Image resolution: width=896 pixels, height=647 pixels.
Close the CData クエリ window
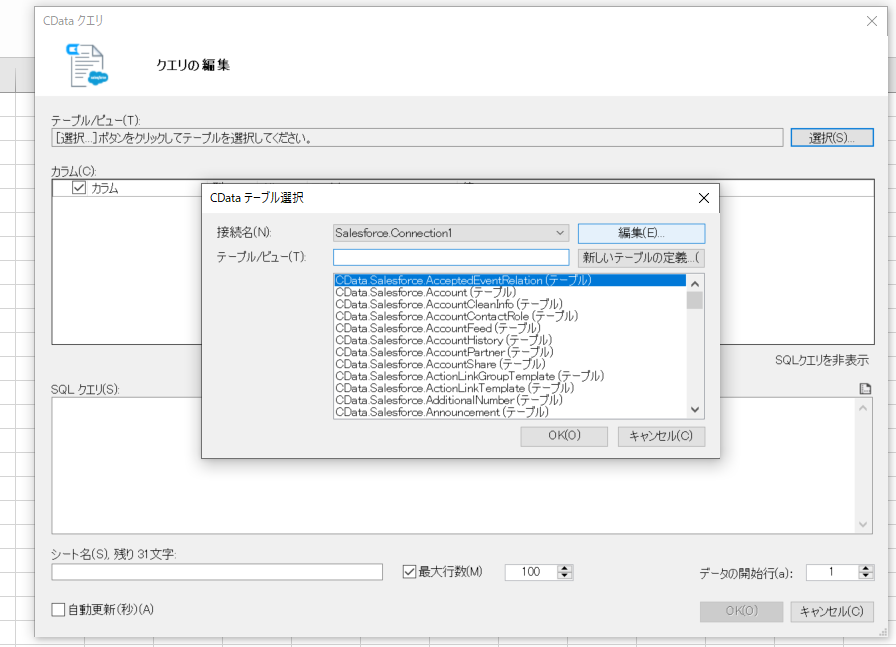pyautogui.click(x=871, y=21)
